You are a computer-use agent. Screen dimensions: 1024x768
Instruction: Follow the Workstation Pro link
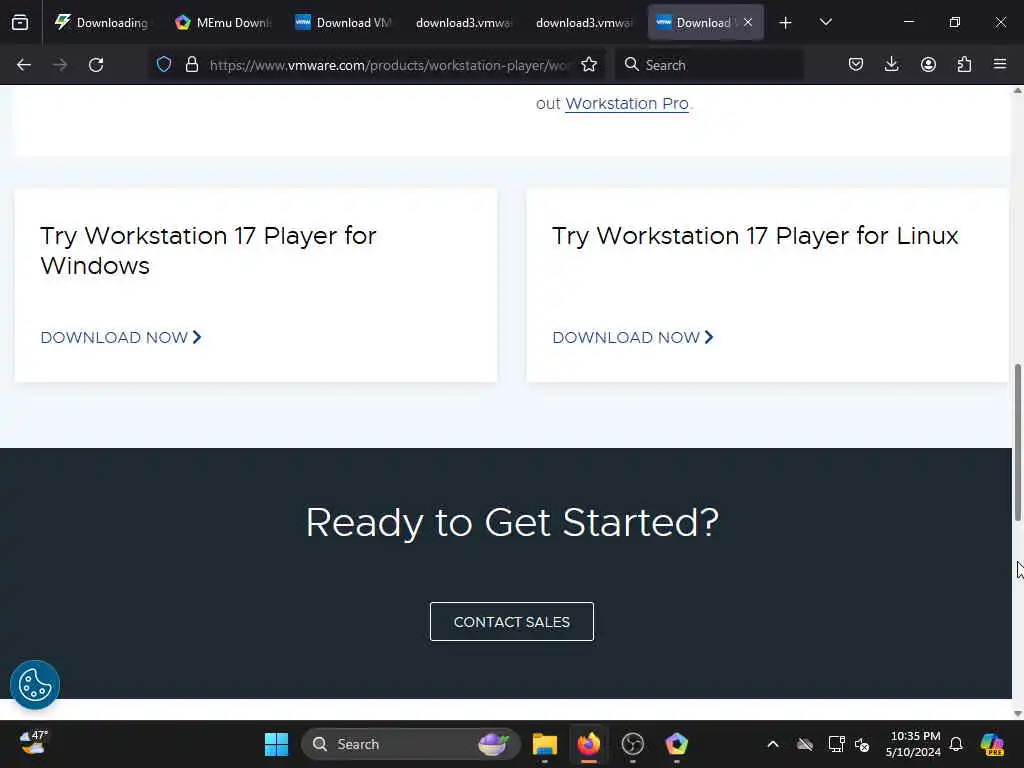click(x=626, y=104)
